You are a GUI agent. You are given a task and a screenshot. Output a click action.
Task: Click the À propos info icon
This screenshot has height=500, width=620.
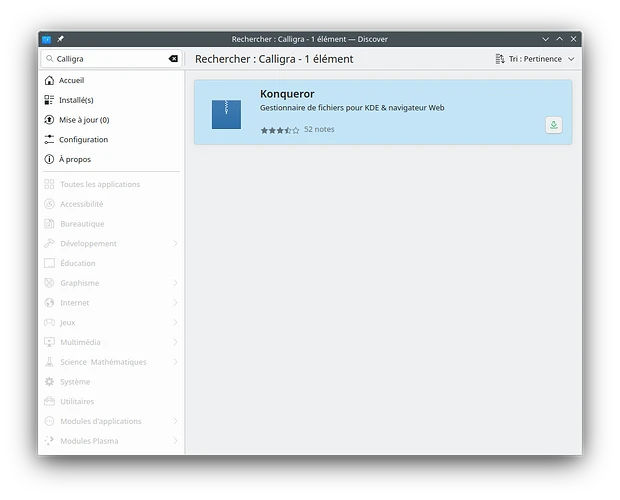pos(49,159)
